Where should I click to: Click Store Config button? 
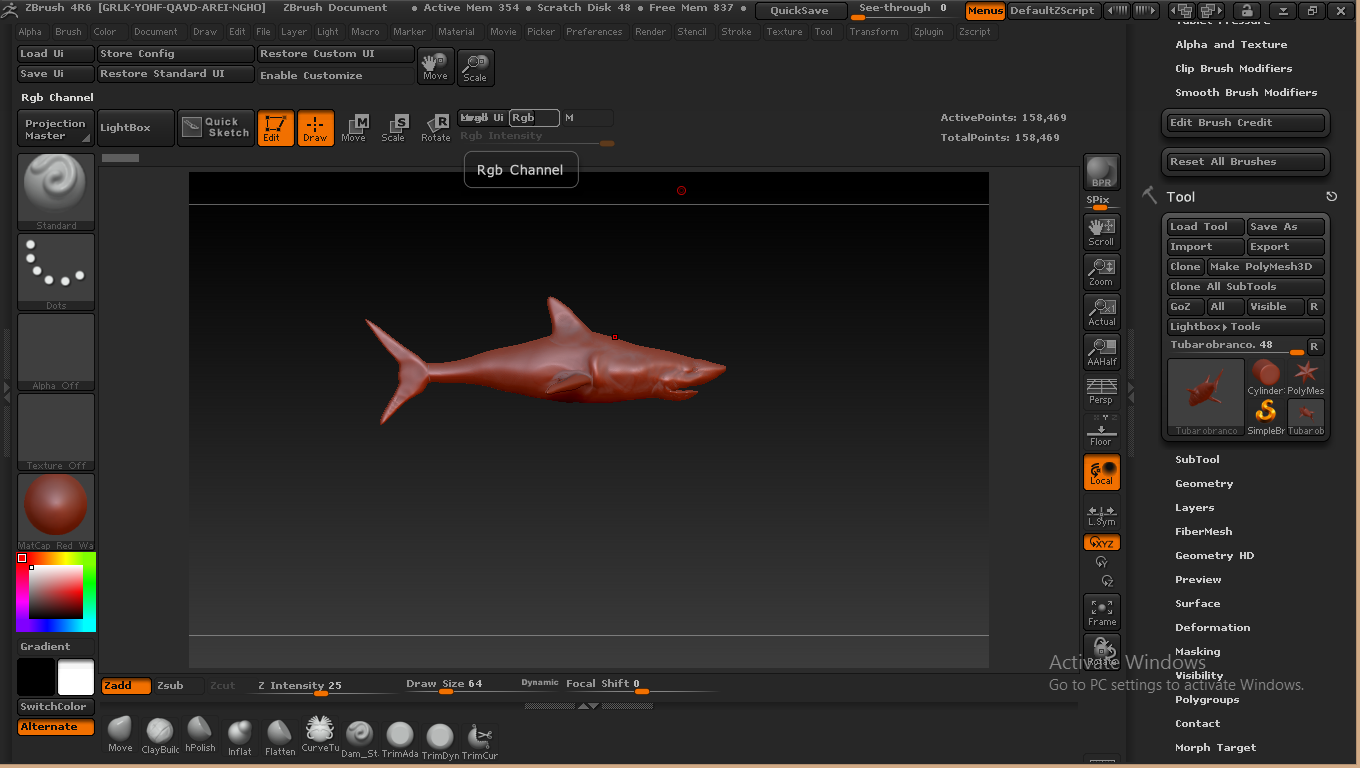click(x=175, y=54)
